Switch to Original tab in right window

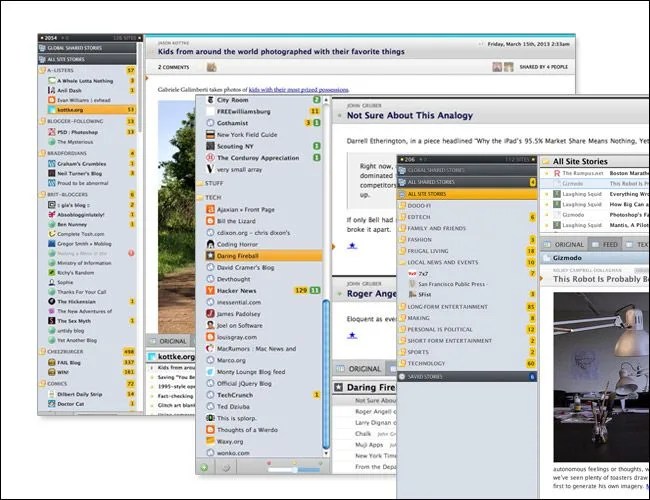(x=564, y=245)
